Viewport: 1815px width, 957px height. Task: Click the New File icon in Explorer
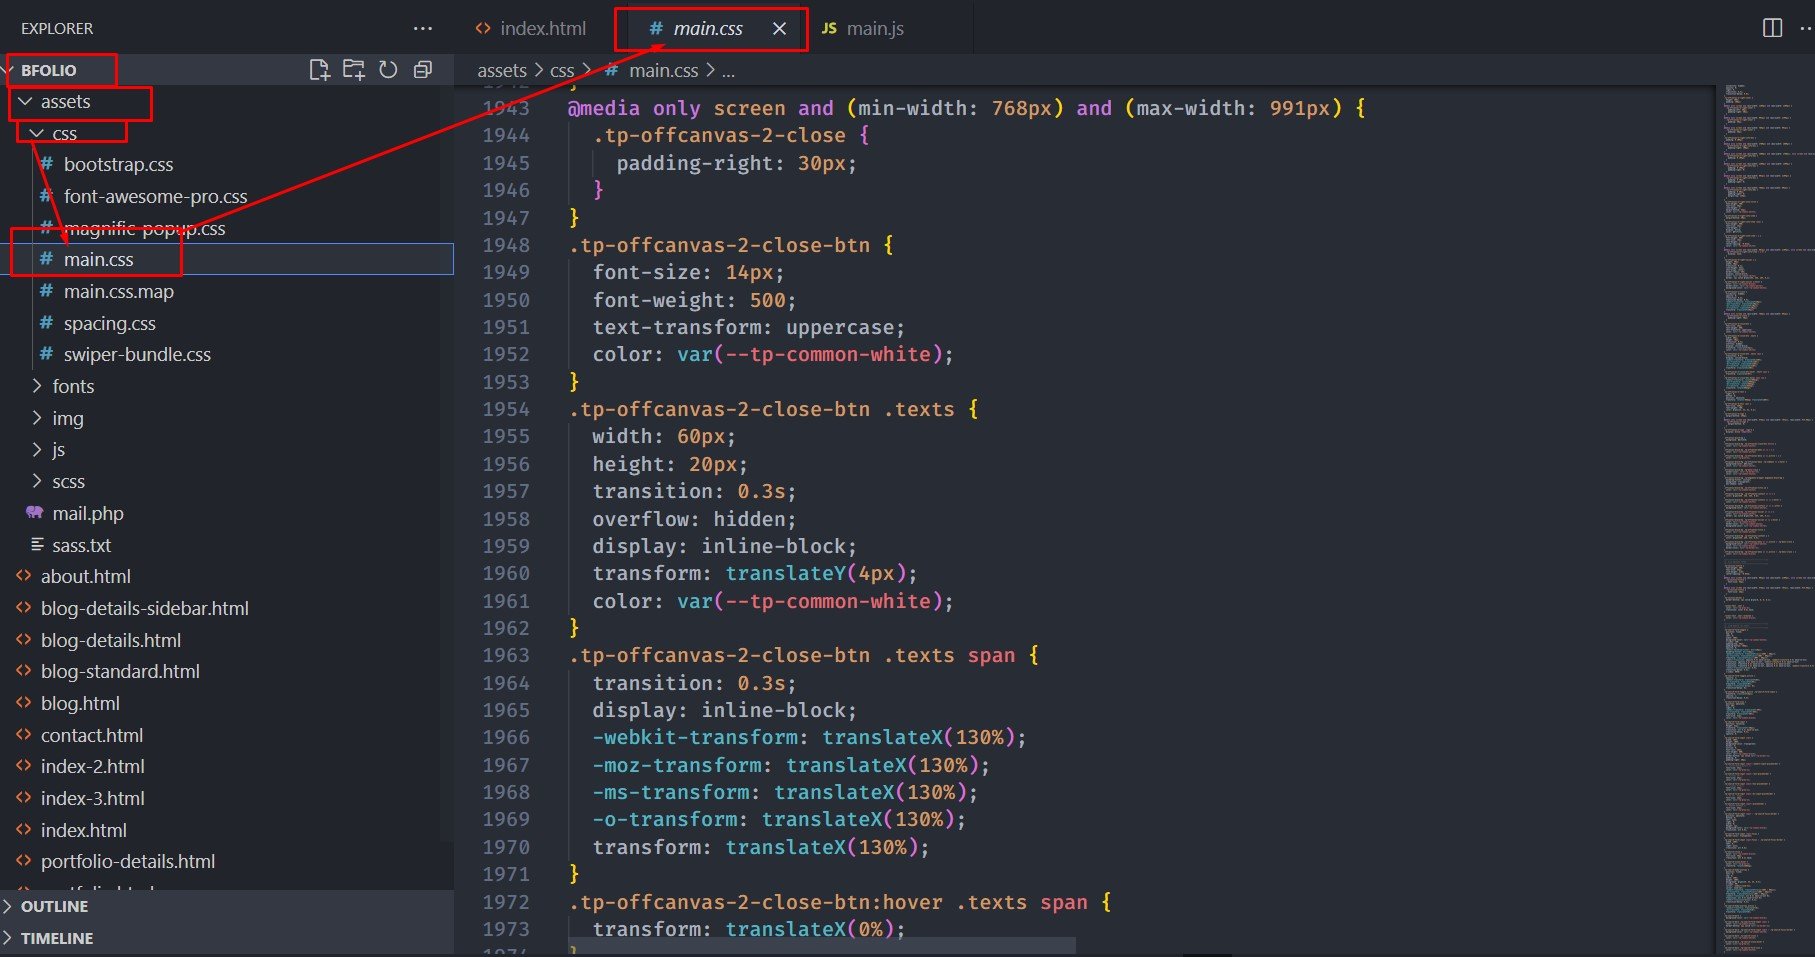pos(319,70)
